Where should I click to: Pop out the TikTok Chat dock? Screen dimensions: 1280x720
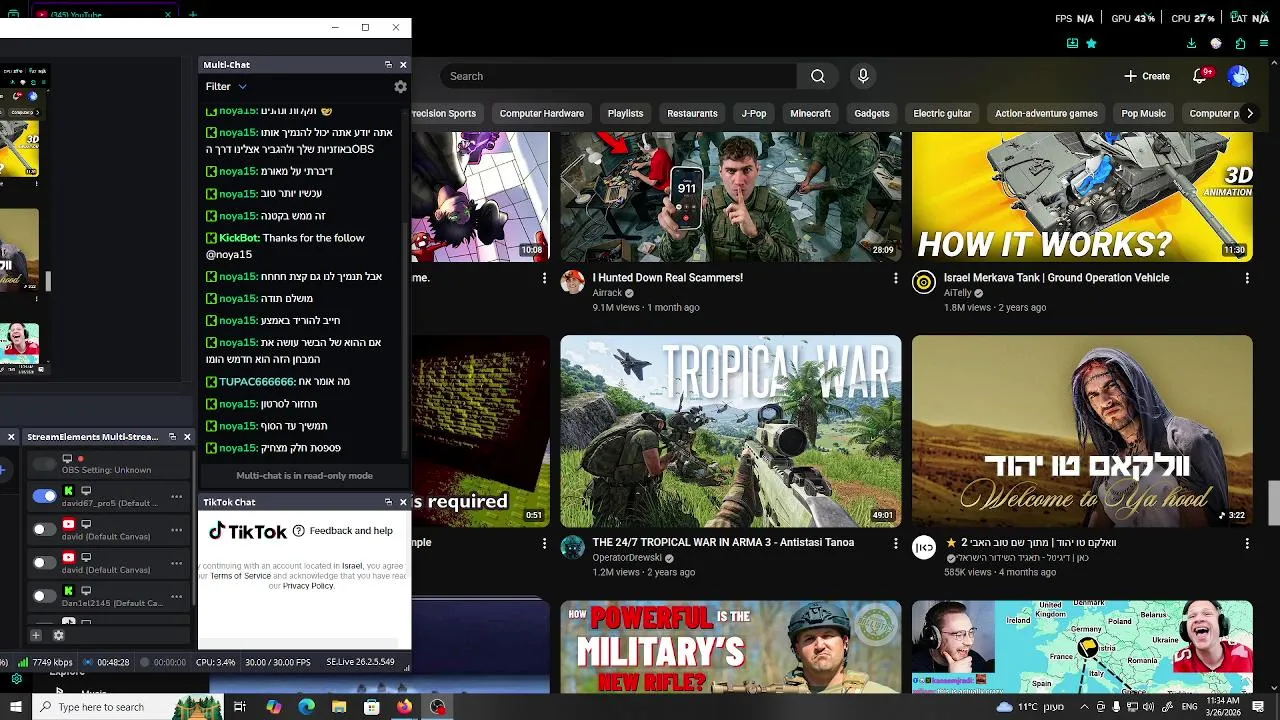pos(388,502)
